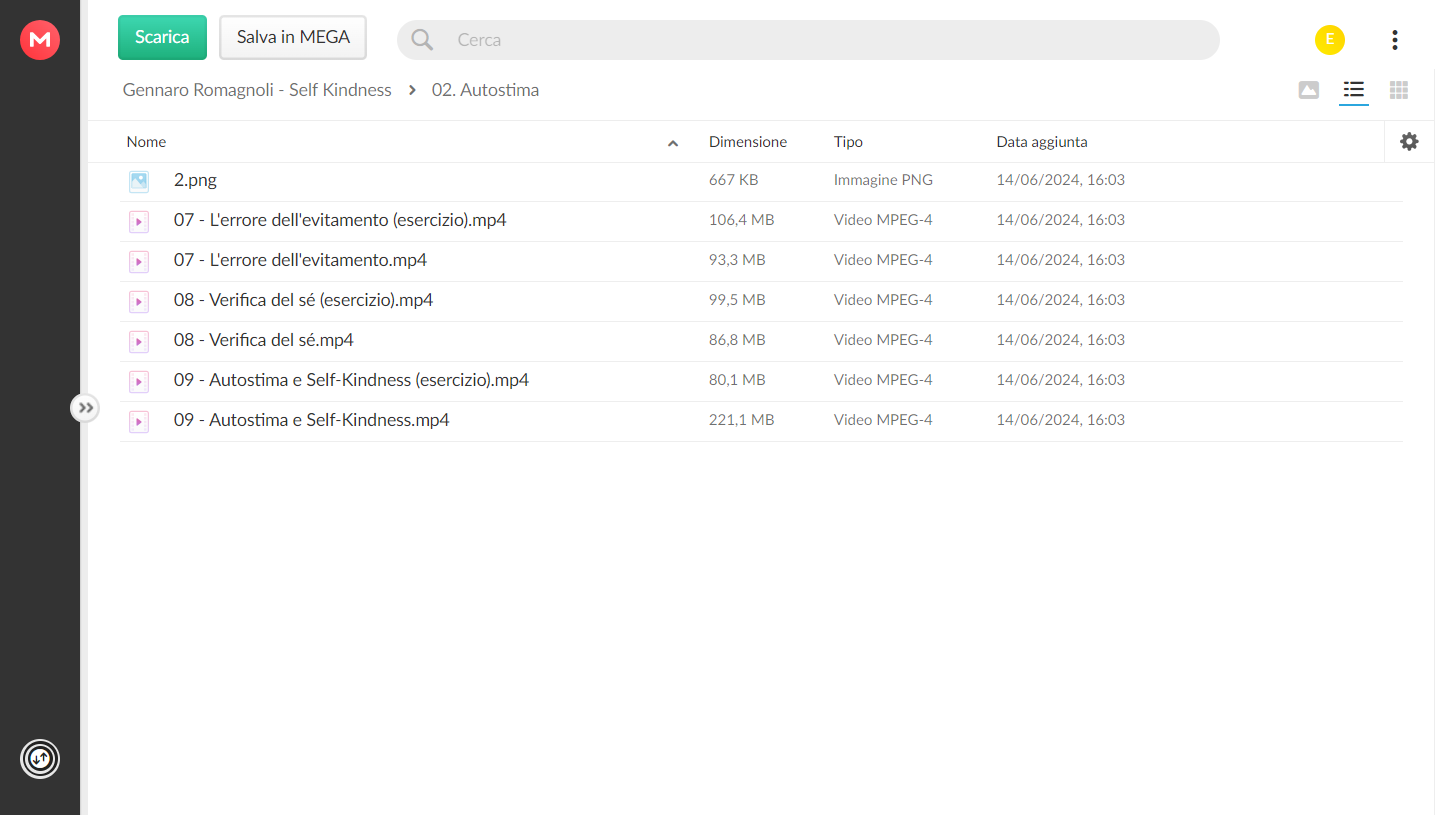Open the MEGA logo home icon

click(x=40, y=40)
